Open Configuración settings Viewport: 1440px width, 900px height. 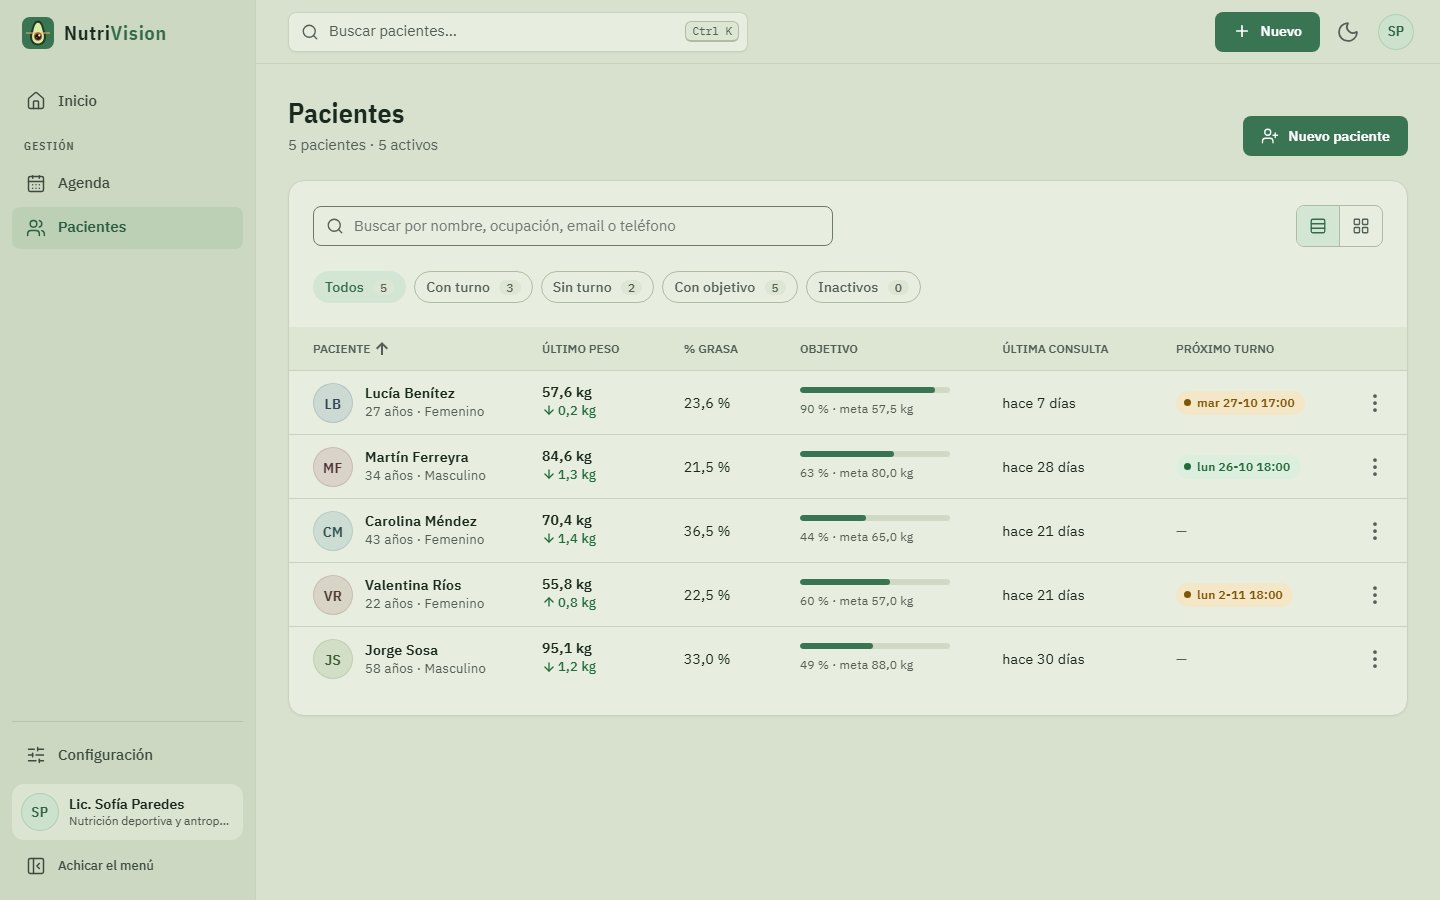click(127, 755)
